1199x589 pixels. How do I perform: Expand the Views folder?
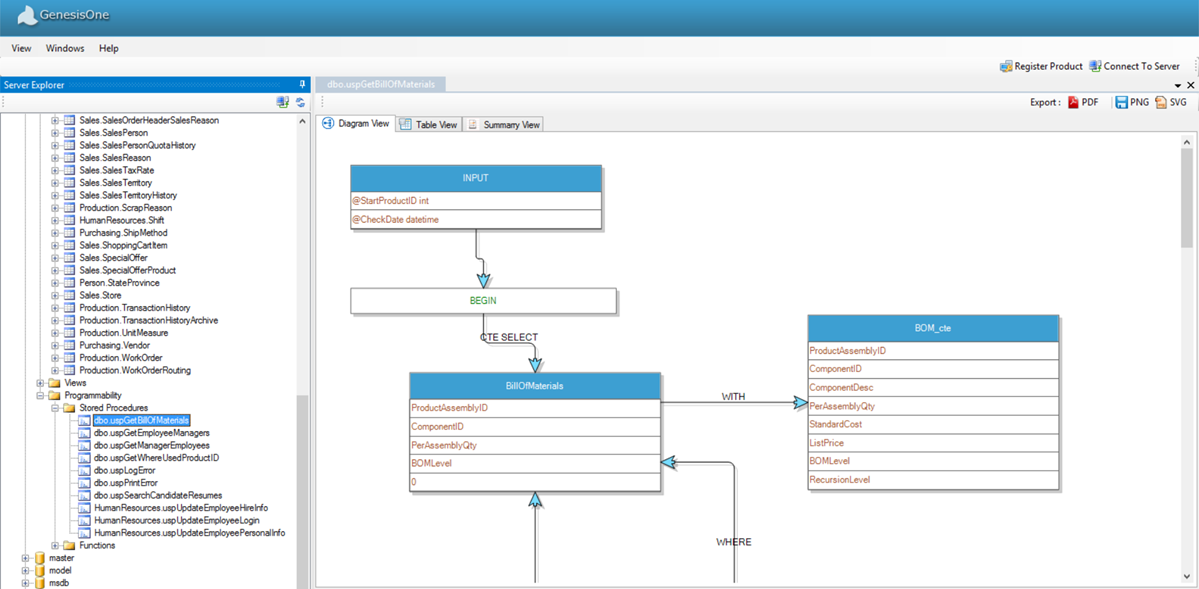tap(41, 383)
